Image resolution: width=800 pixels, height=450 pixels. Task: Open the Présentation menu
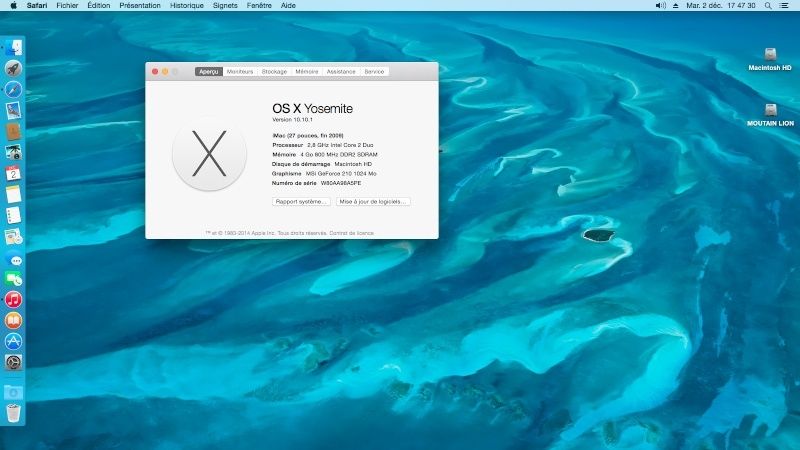click(140, 5)
